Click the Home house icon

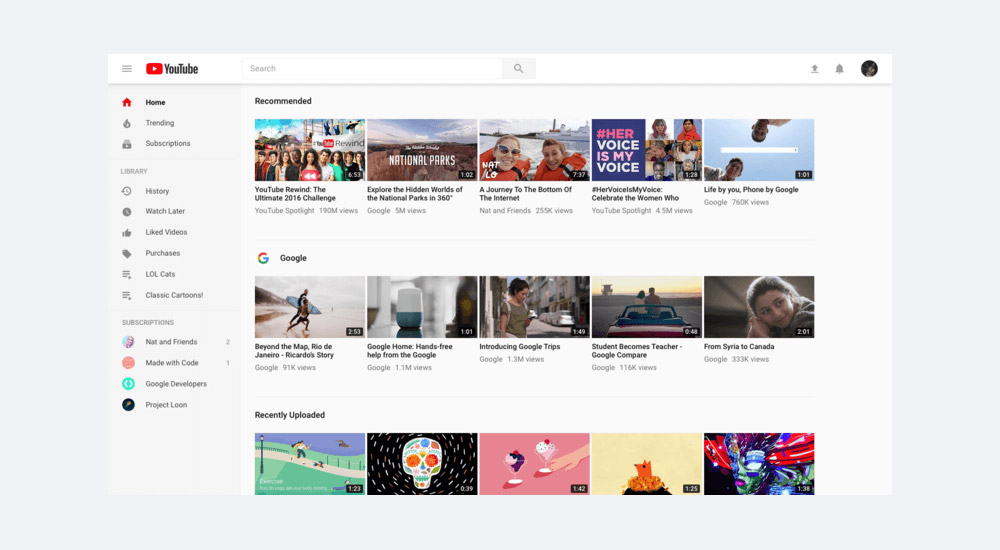tap(127, 102)
